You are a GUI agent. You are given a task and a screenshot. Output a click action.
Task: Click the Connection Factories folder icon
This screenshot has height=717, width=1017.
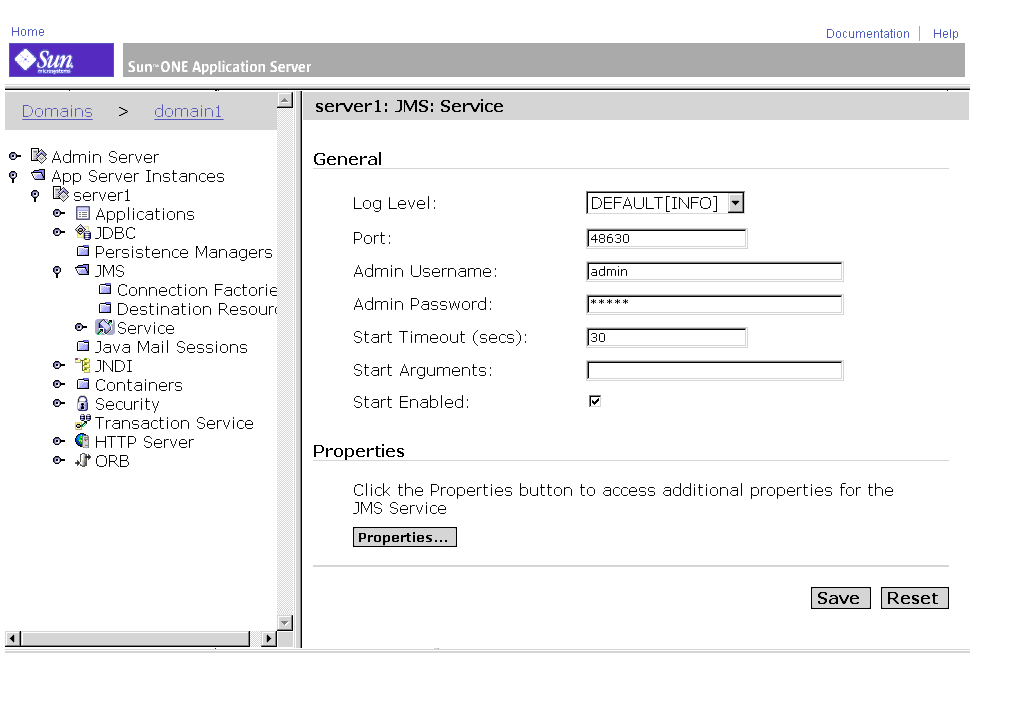[x=104, y=289]
